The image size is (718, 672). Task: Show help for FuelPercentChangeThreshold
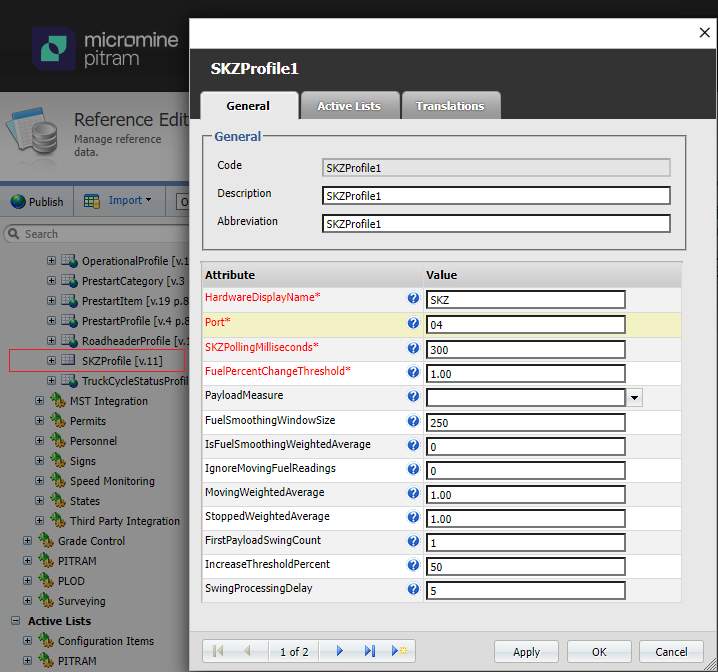pyautogui.click(x=413, y=372)
